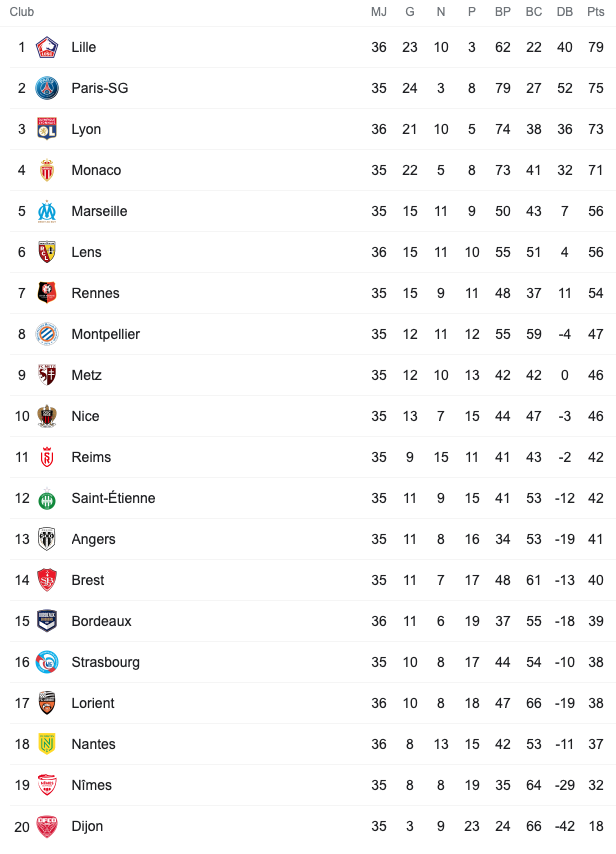Select the Strasbourg club logo
This screenshot has width=616, height=854.
click(x=47, y=662)
